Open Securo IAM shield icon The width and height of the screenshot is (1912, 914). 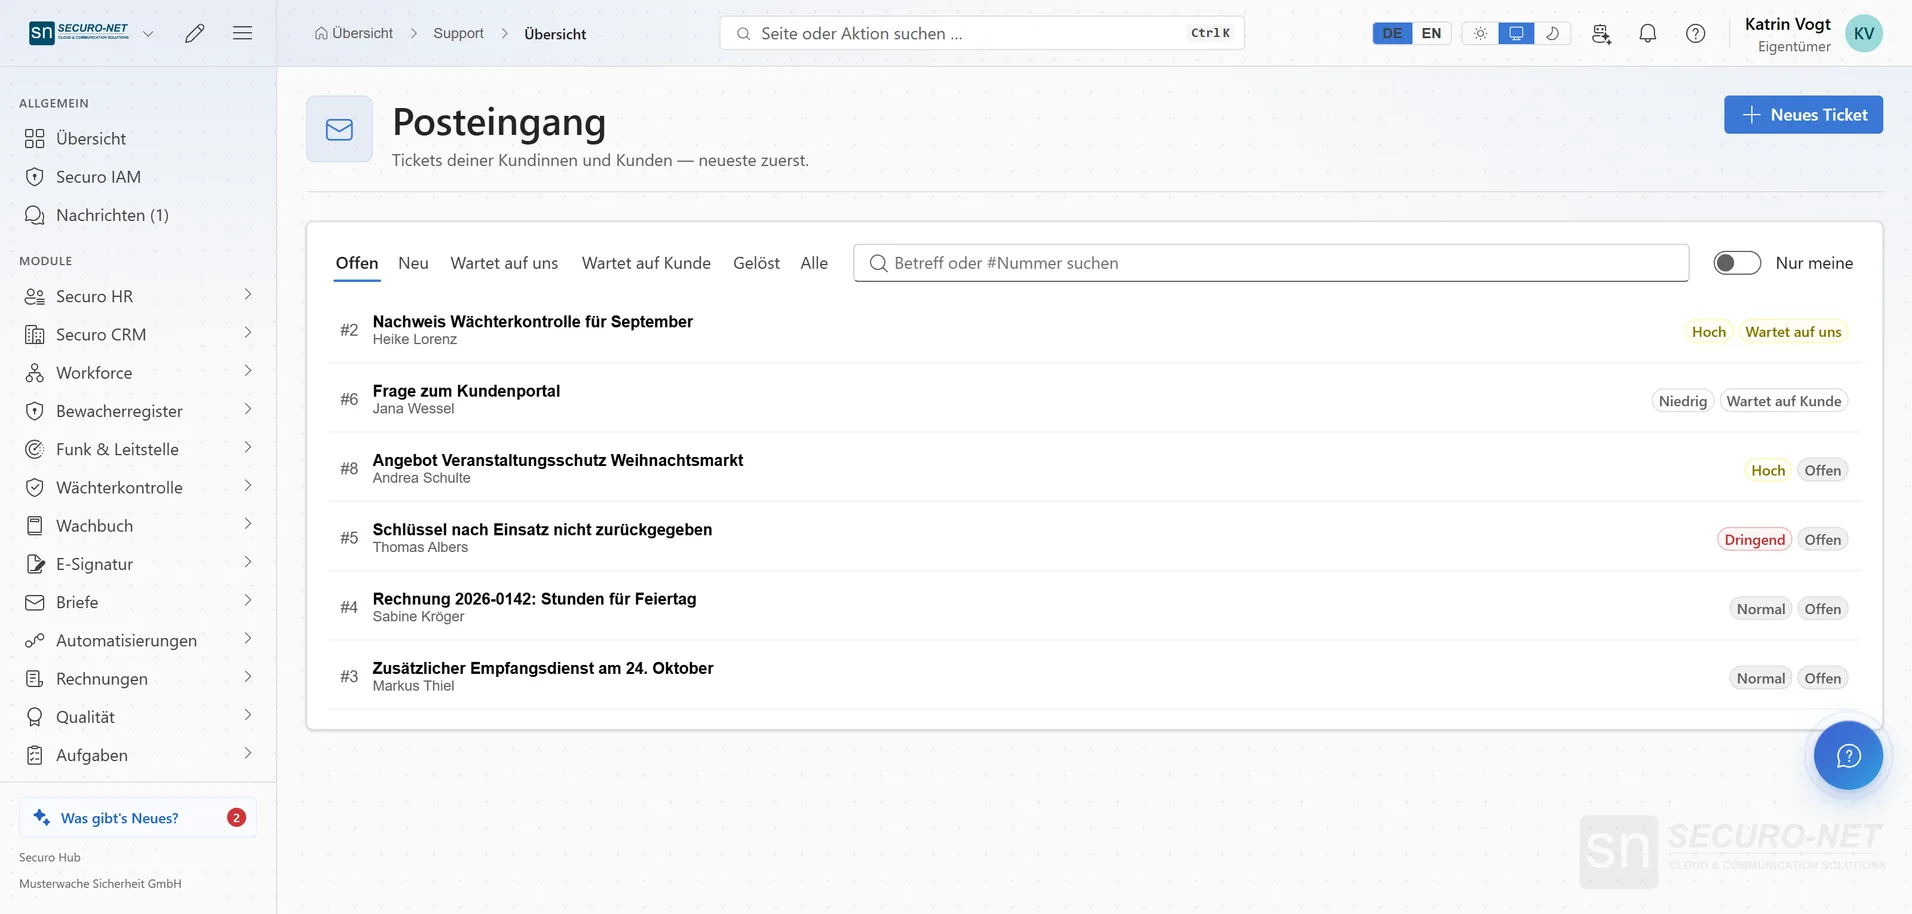(35, 177)
